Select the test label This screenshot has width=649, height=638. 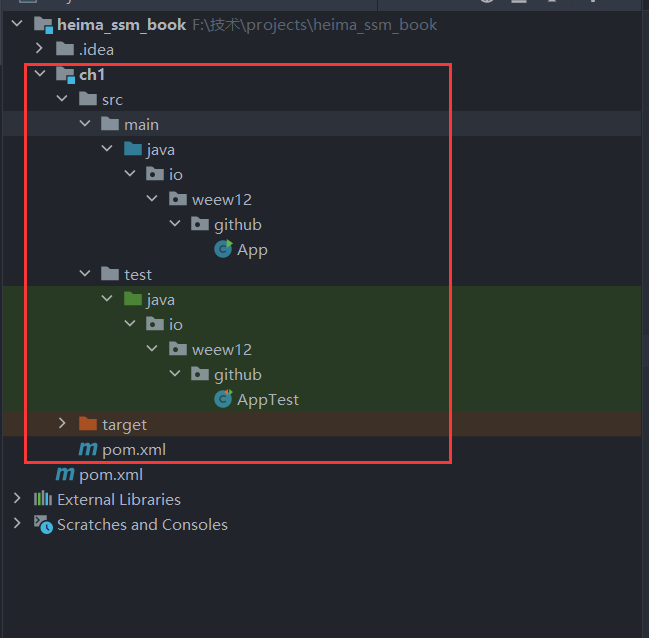[138, 274]
